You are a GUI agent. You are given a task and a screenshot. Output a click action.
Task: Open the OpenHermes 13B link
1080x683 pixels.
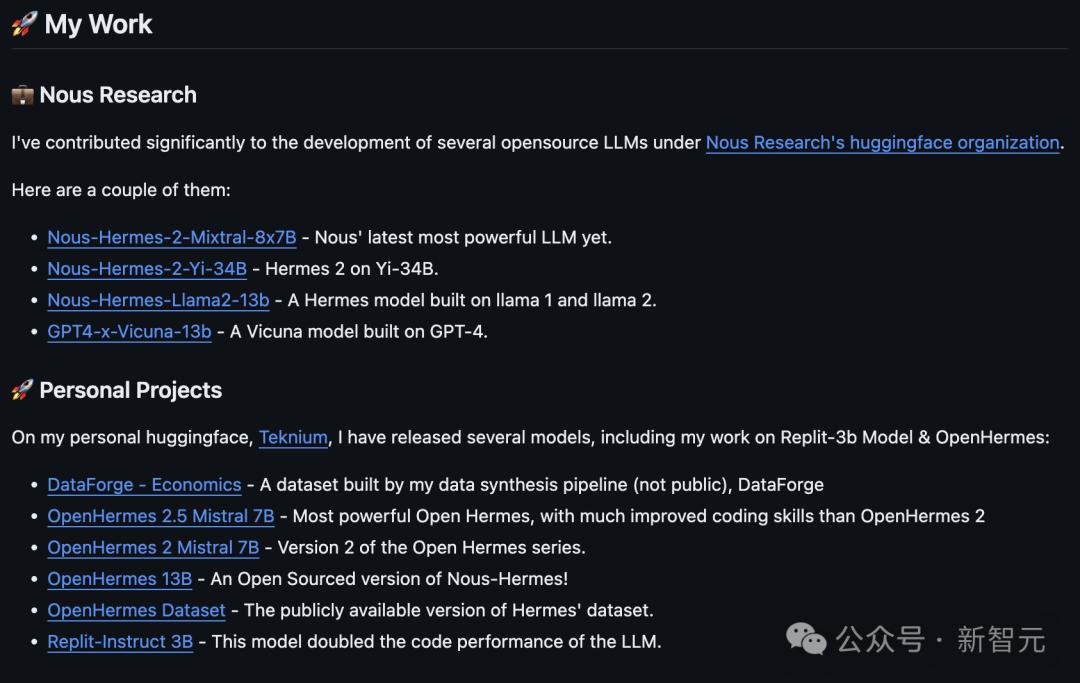(119, 578)
